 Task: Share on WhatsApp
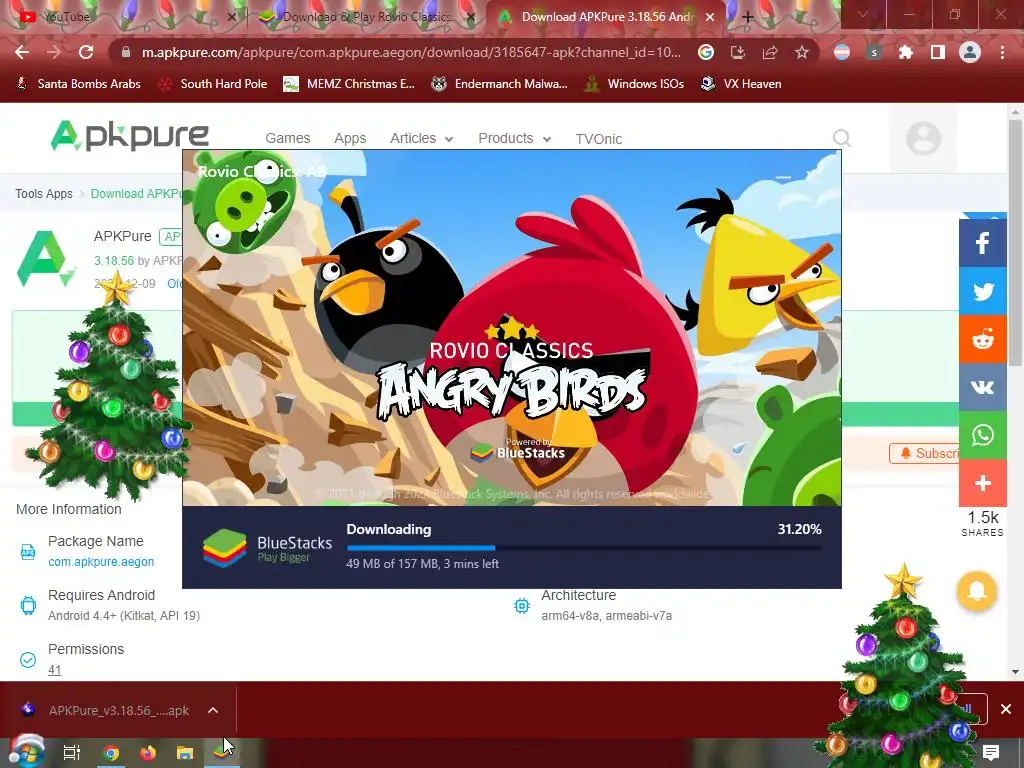[982, 435]
